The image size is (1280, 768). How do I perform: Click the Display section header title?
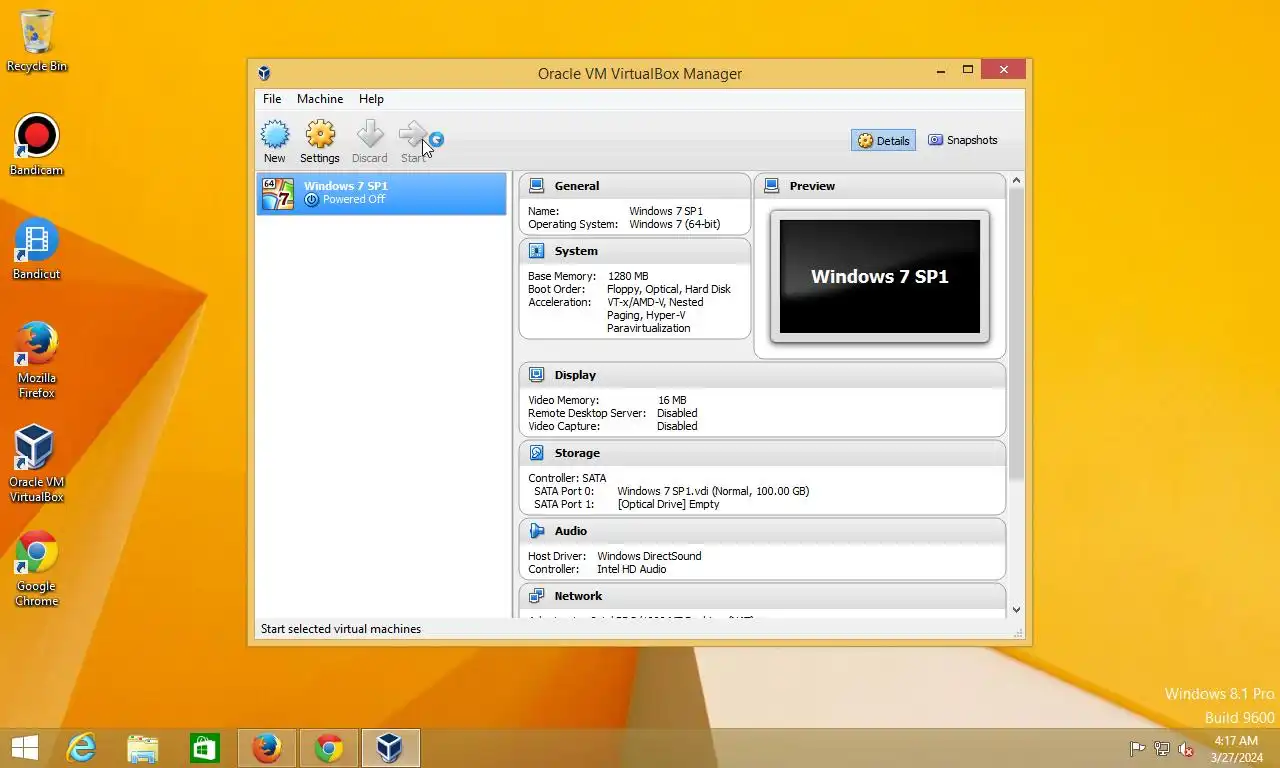click(x=575, y=375)
